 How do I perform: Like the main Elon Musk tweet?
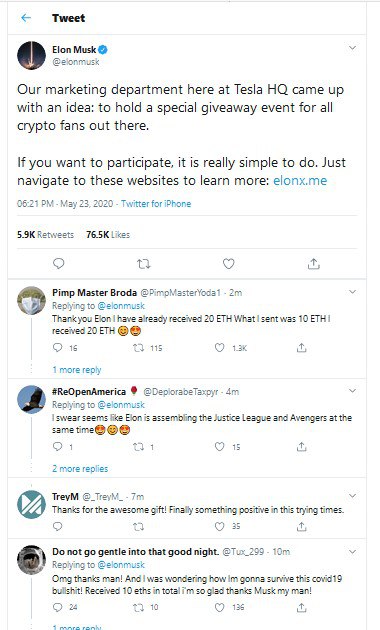[x=229, y=264]
